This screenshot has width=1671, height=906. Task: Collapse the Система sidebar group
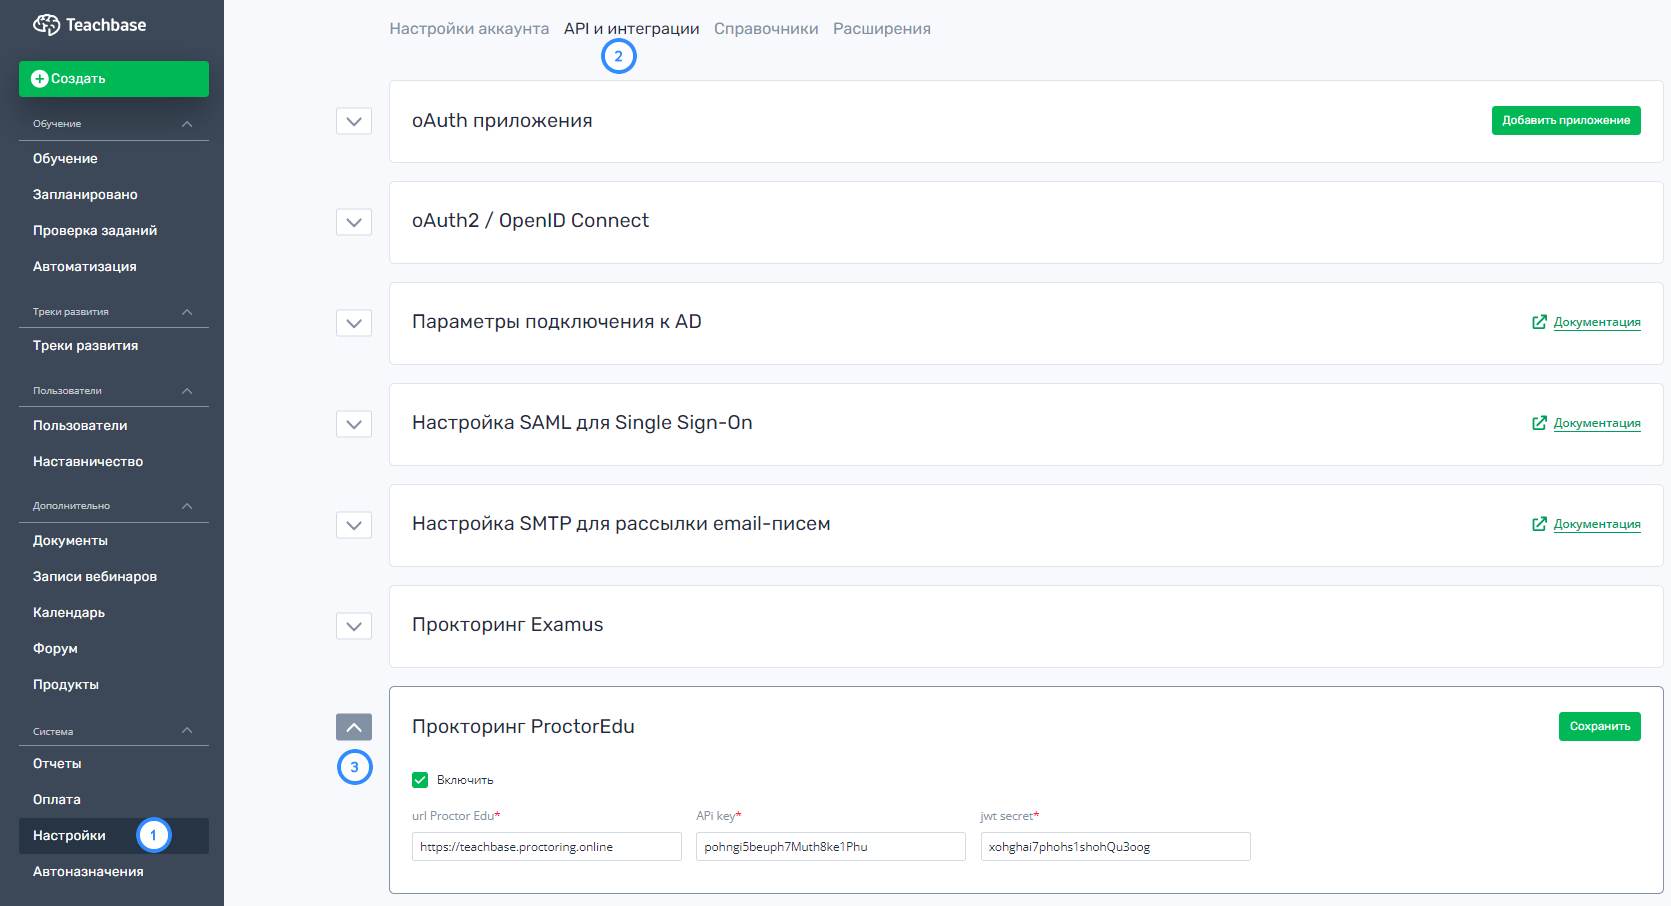click(x=187, y=730)
